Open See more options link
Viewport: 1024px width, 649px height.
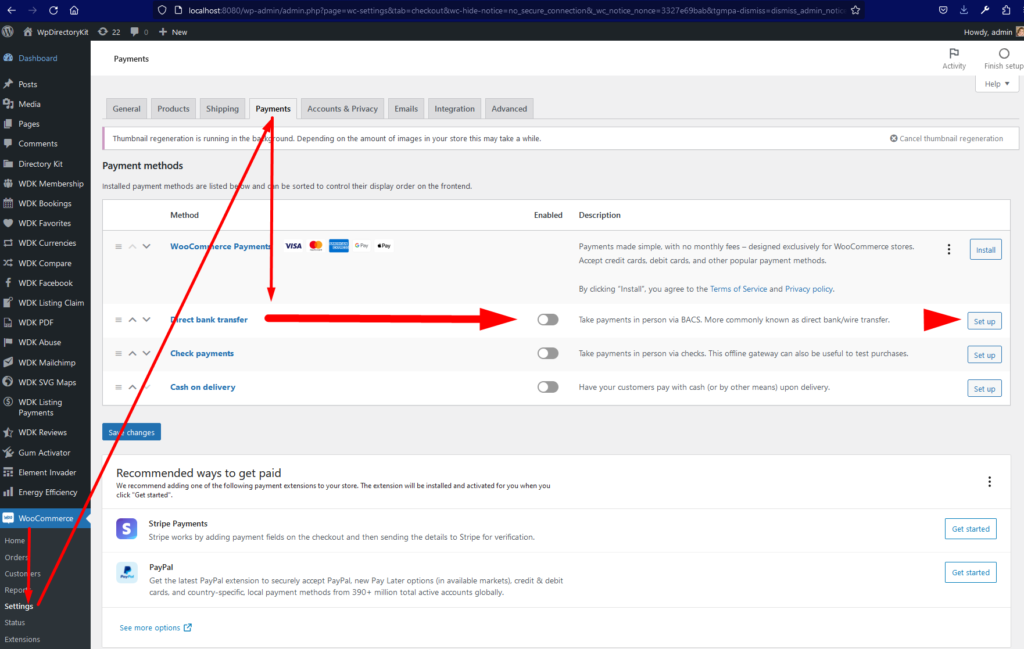click(155, 627)
